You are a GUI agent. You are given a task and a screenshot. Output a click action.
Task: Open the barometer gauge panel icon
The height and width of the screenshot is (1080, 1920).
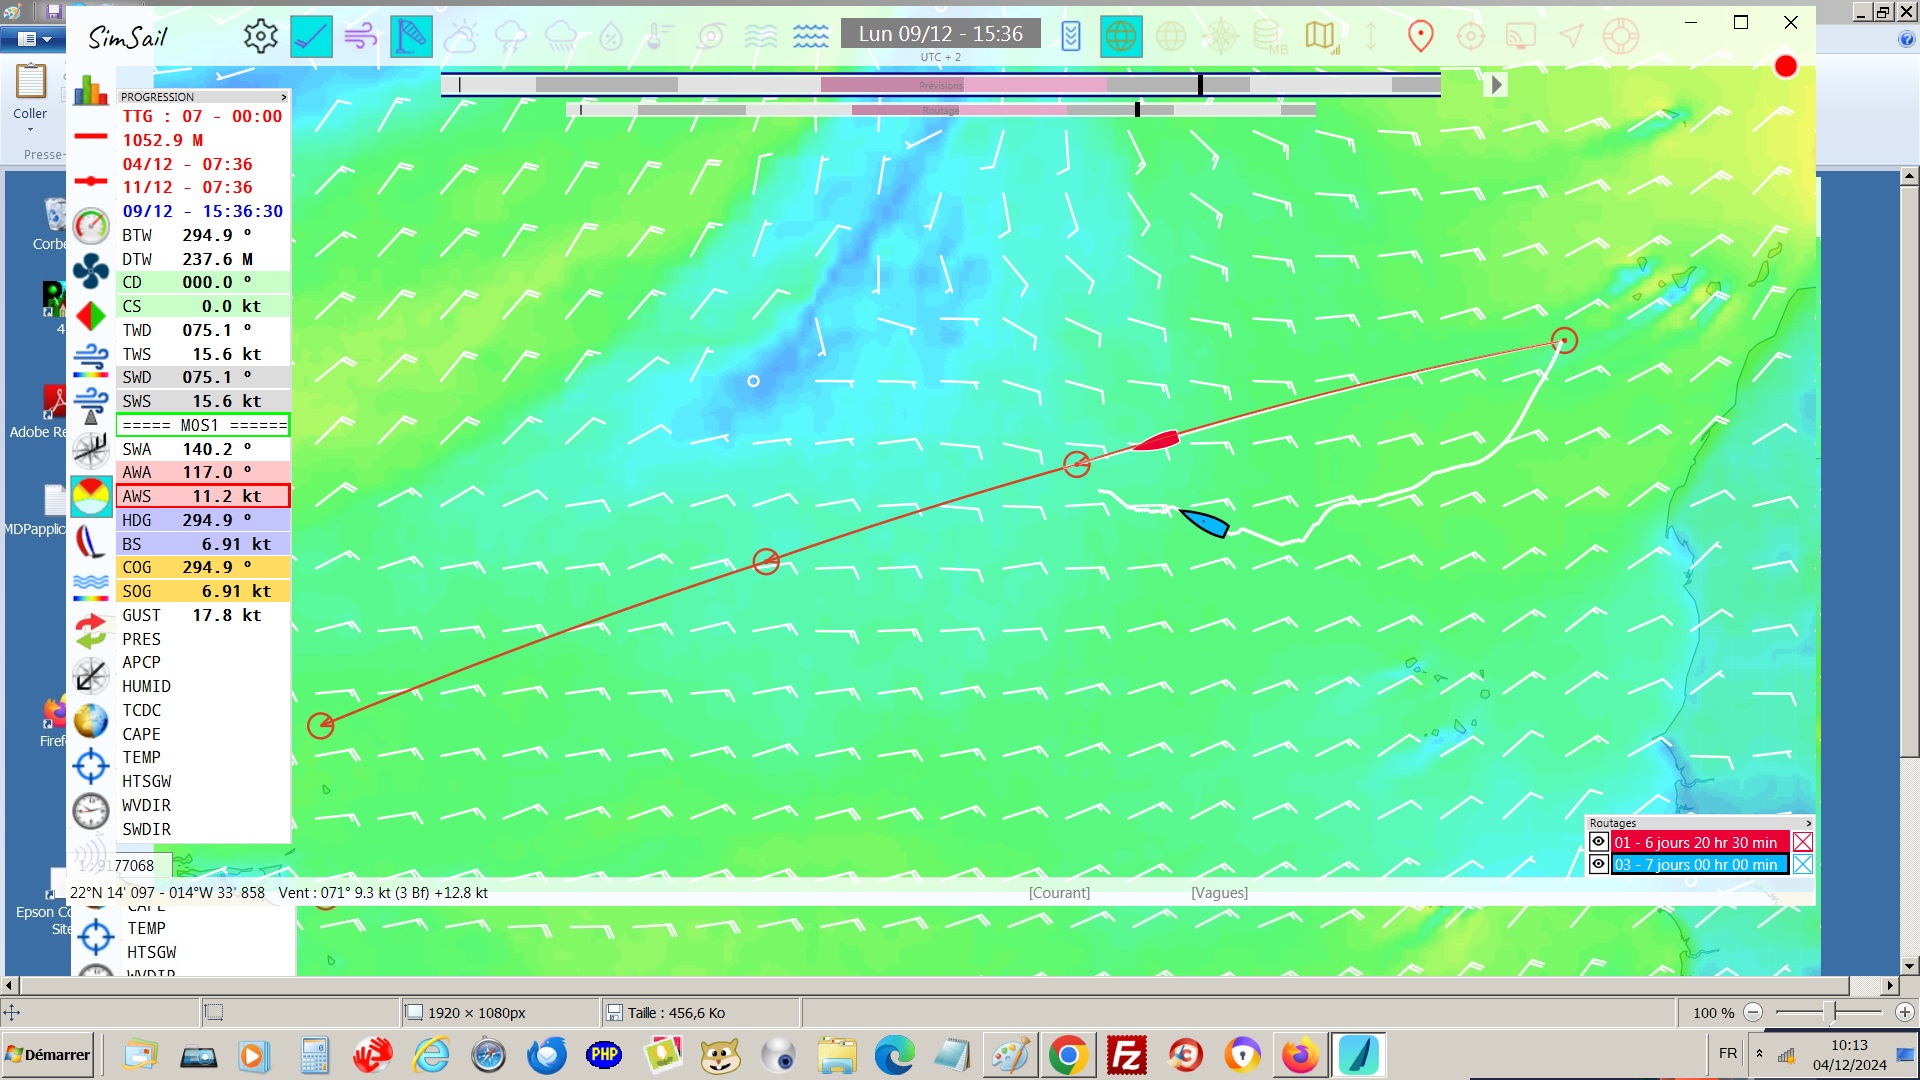(x=91, y=227)
